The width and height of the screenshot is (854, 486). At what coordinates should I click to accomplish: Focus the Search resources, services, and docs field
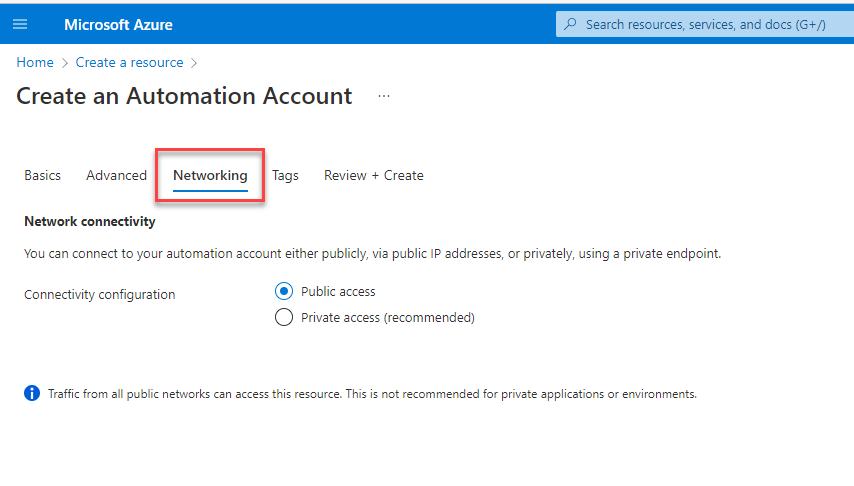[x=705, y=24]
